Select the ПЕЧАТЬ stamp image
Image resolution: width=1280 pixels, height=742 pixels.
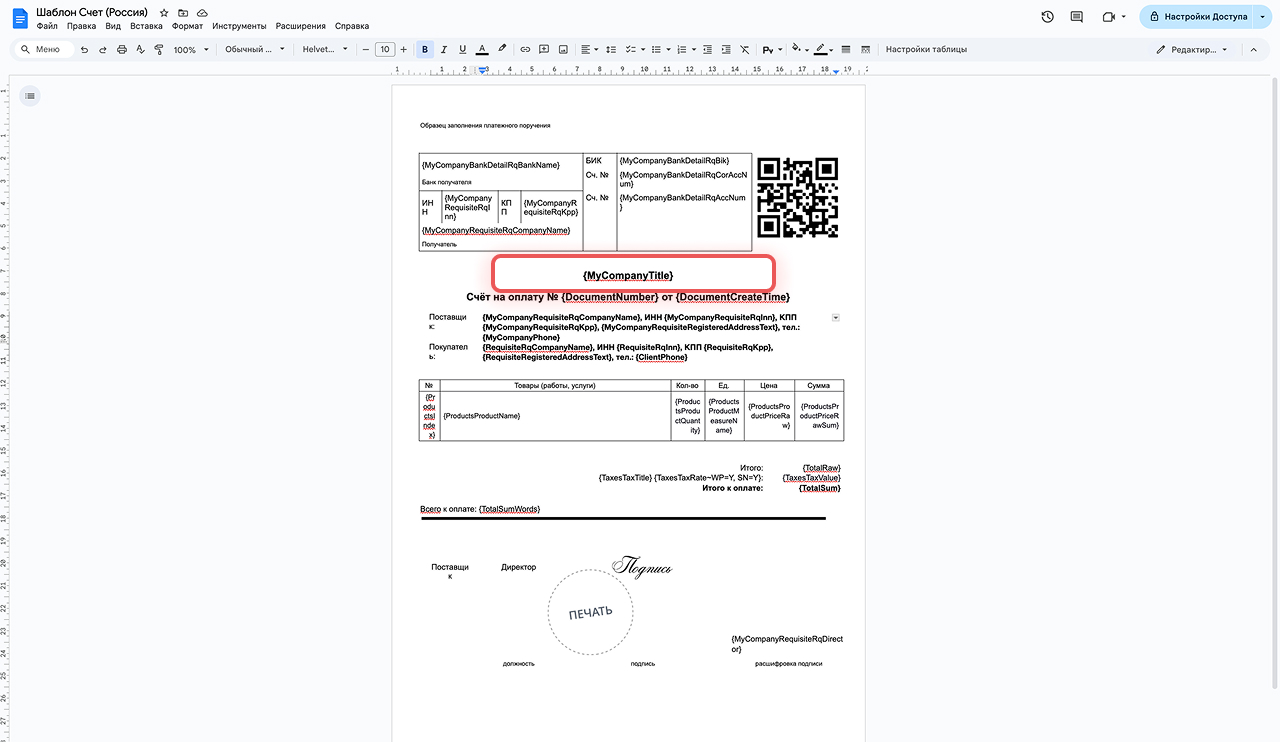click(x=591, y=612)
